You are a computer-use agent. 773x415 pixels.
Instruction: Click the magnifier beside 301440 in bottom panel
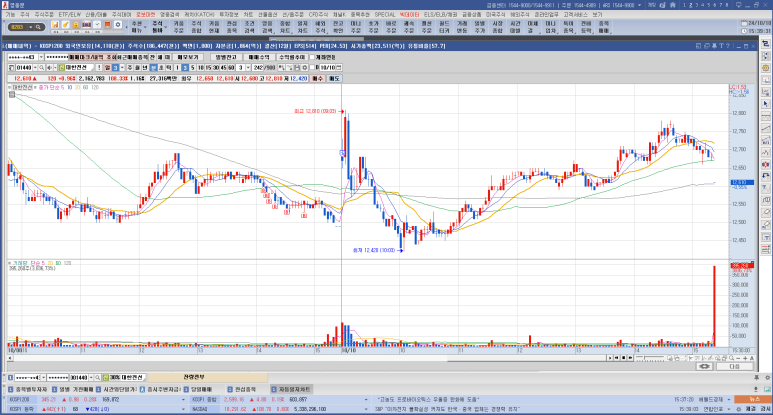98,378
